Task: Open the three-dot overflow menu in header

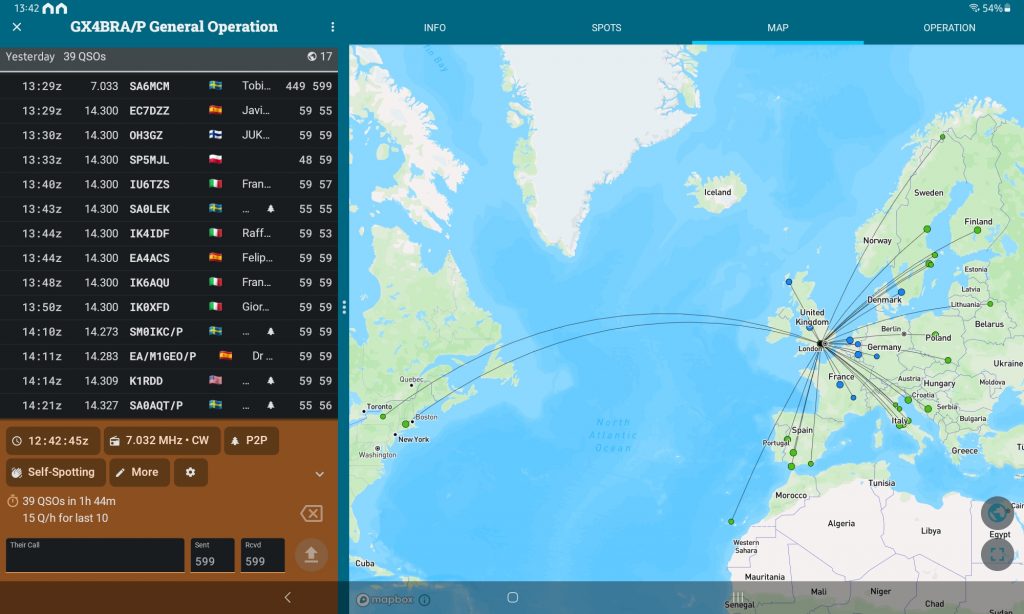Action: pyautogui.click(x=333, y=27)
